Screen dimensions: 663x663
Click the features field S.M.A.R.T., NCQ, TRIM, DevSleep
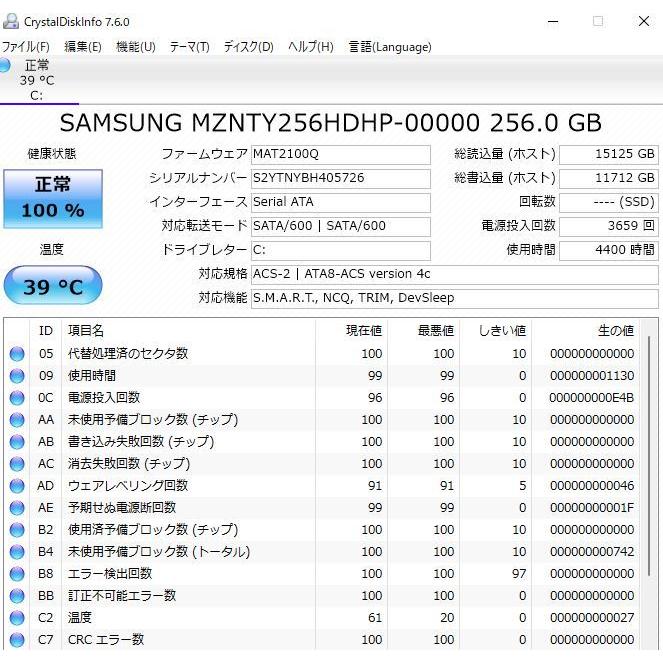click(455, 299)
